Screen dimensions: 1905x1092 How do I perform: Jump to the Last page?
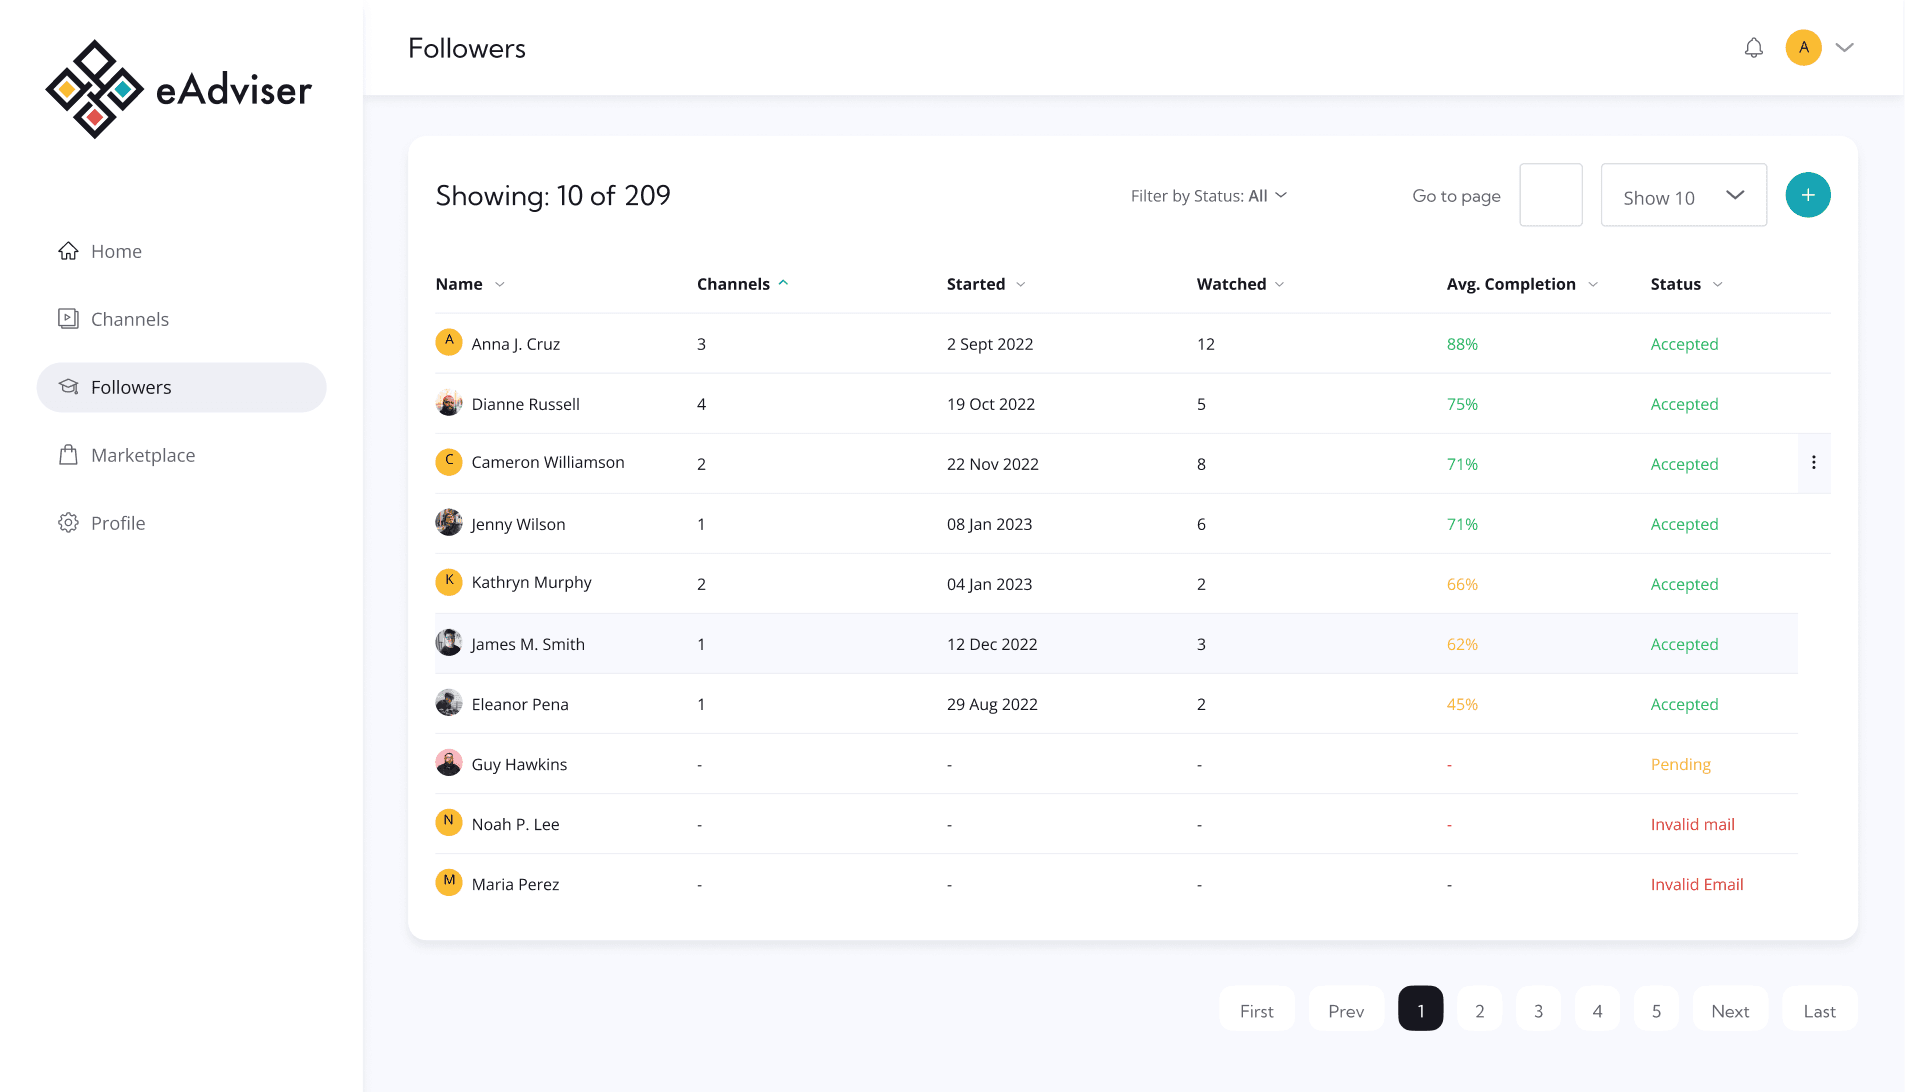coord(1818,1009)
